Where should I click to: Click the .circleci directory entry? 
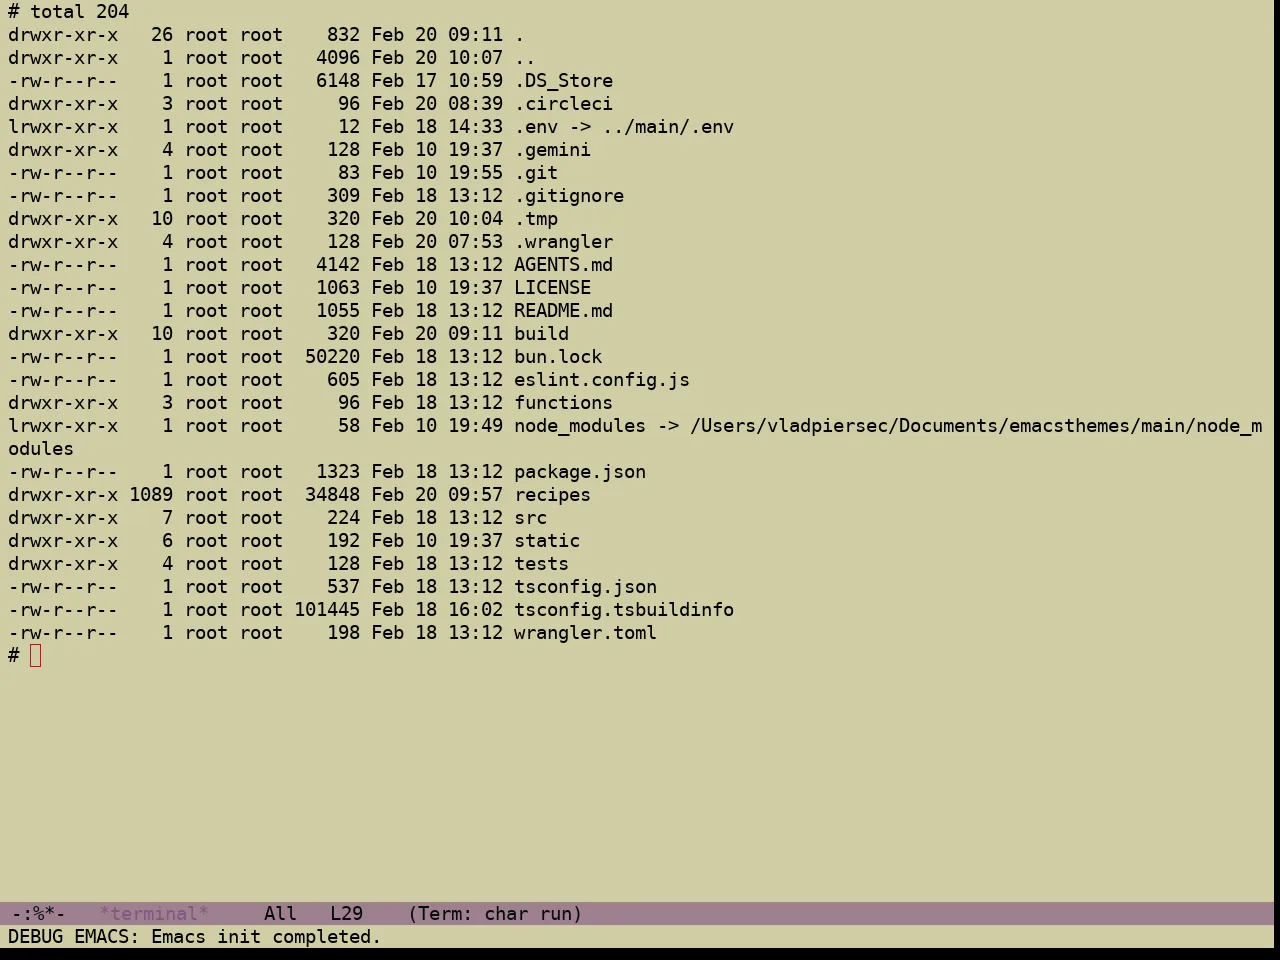tap(564, 104)
